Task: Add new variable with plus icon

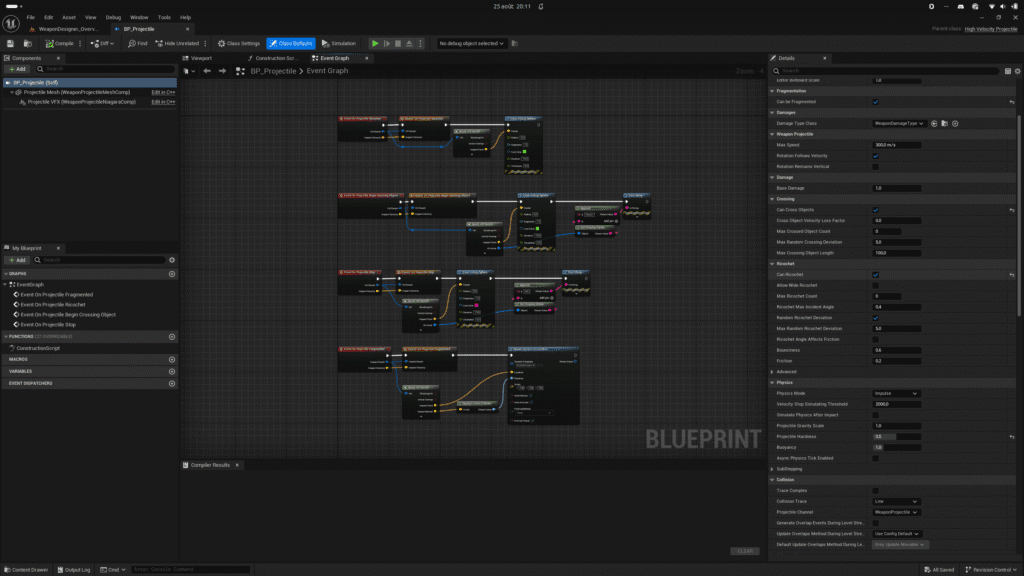Action: (x=172, y=372)
